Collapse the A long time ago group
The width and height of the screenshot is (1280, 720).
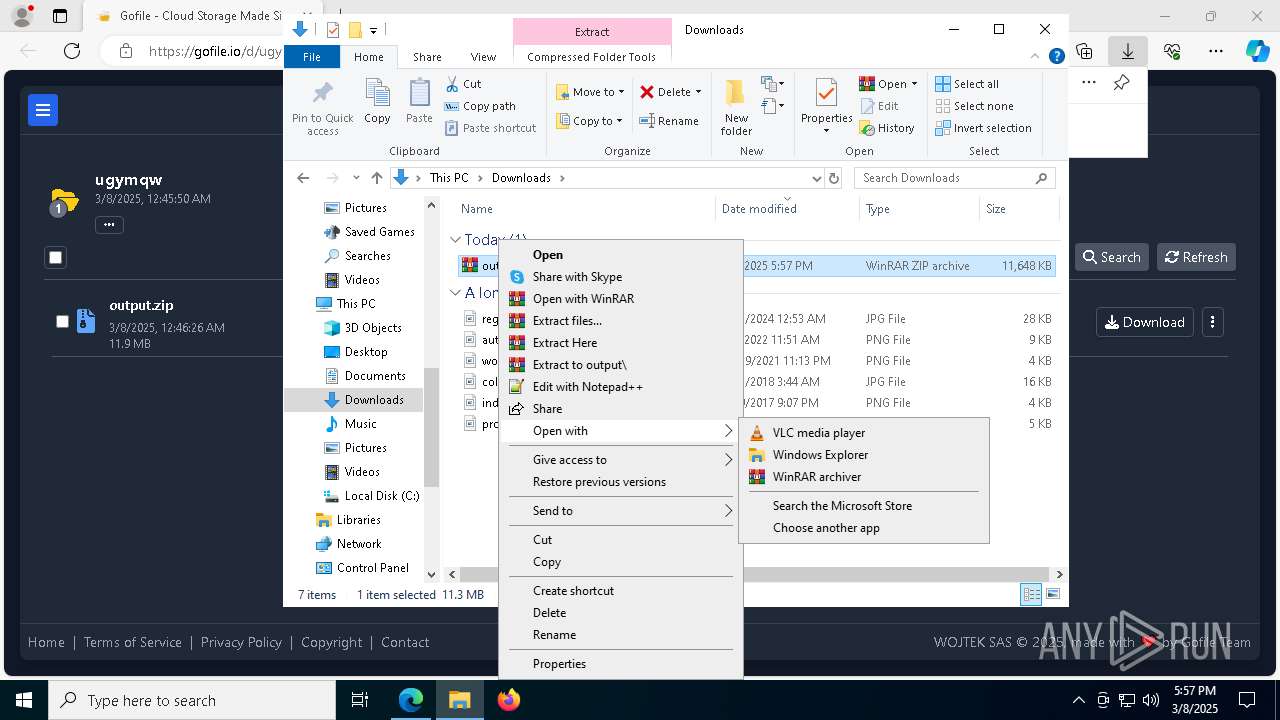[455, 293]
